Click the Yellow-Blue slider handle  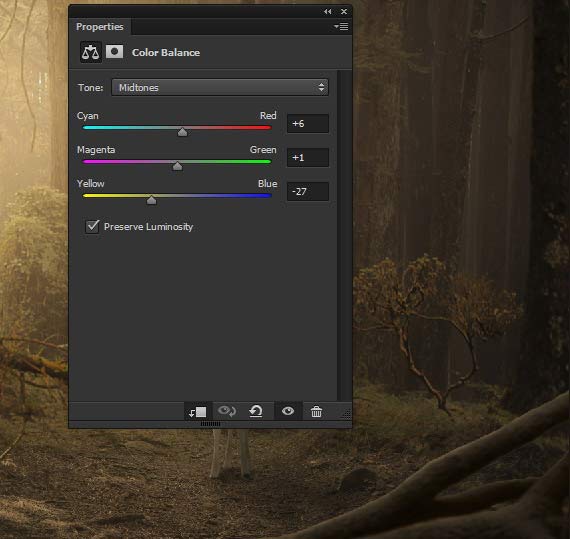[x=152, y=200]
